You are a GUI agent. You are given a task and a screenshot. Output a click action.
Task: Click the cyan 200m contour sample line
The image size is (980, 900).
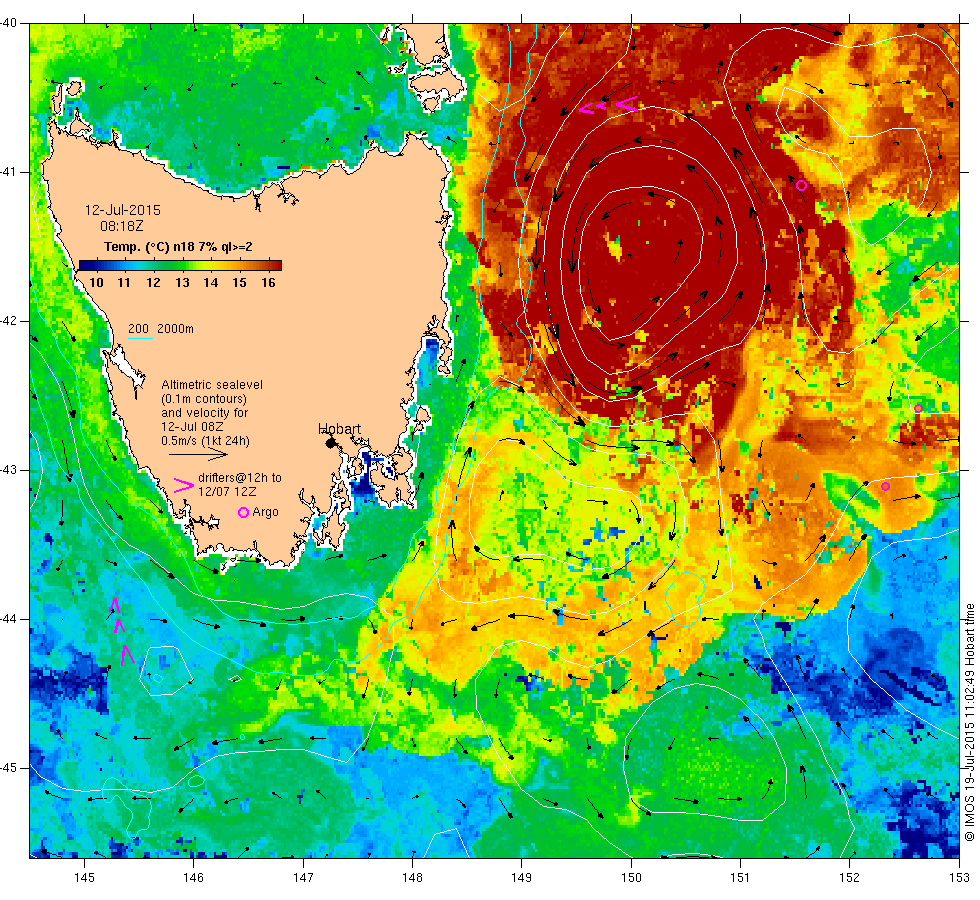pyautogui.click(x=140, y=339)
